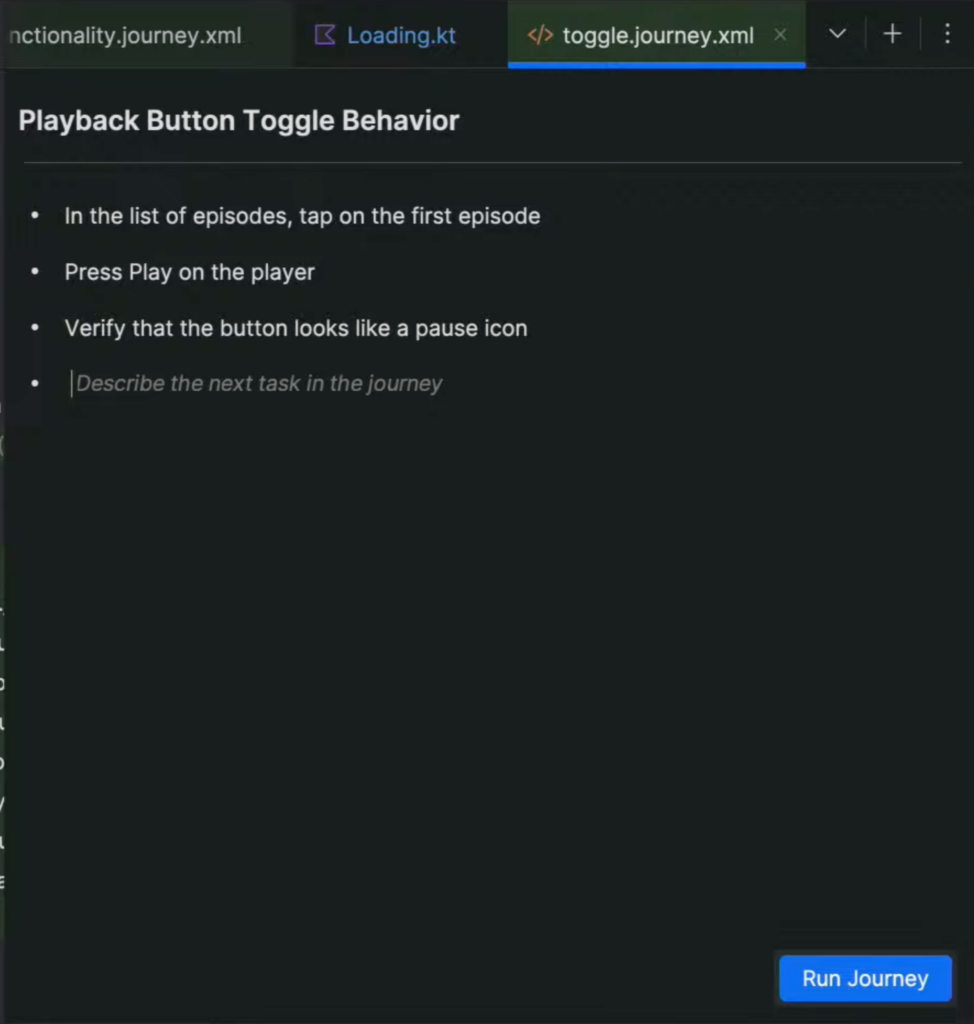This screenshot has width=974, height=1024.
Task: Select the 'Verify that the button' step
Action: 296,328
